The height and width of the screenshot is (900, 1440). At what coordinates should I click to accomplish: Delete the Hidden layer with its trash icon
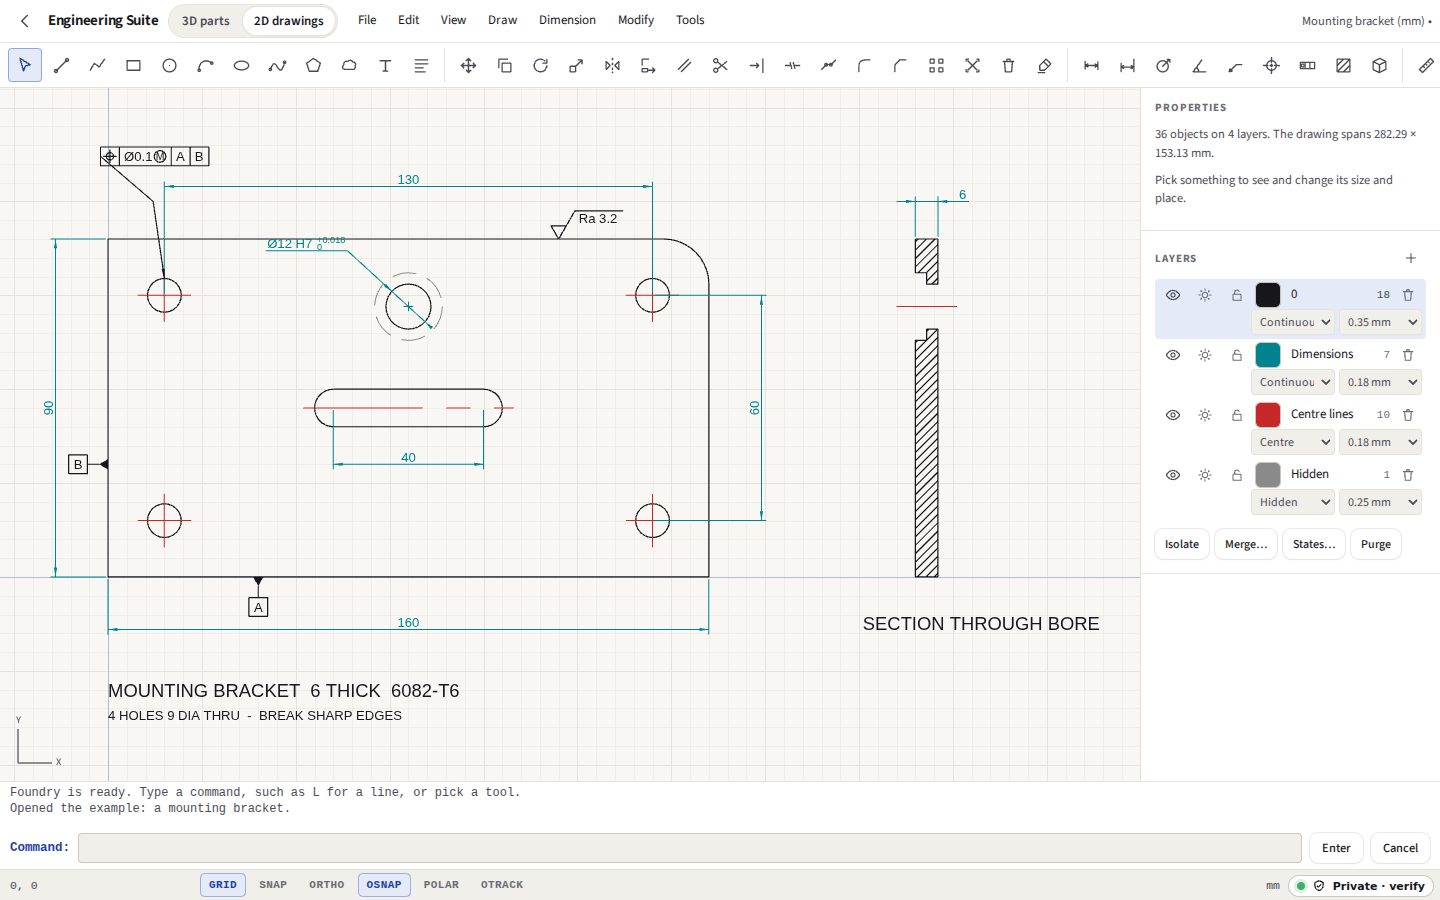tap(1408, 475)
